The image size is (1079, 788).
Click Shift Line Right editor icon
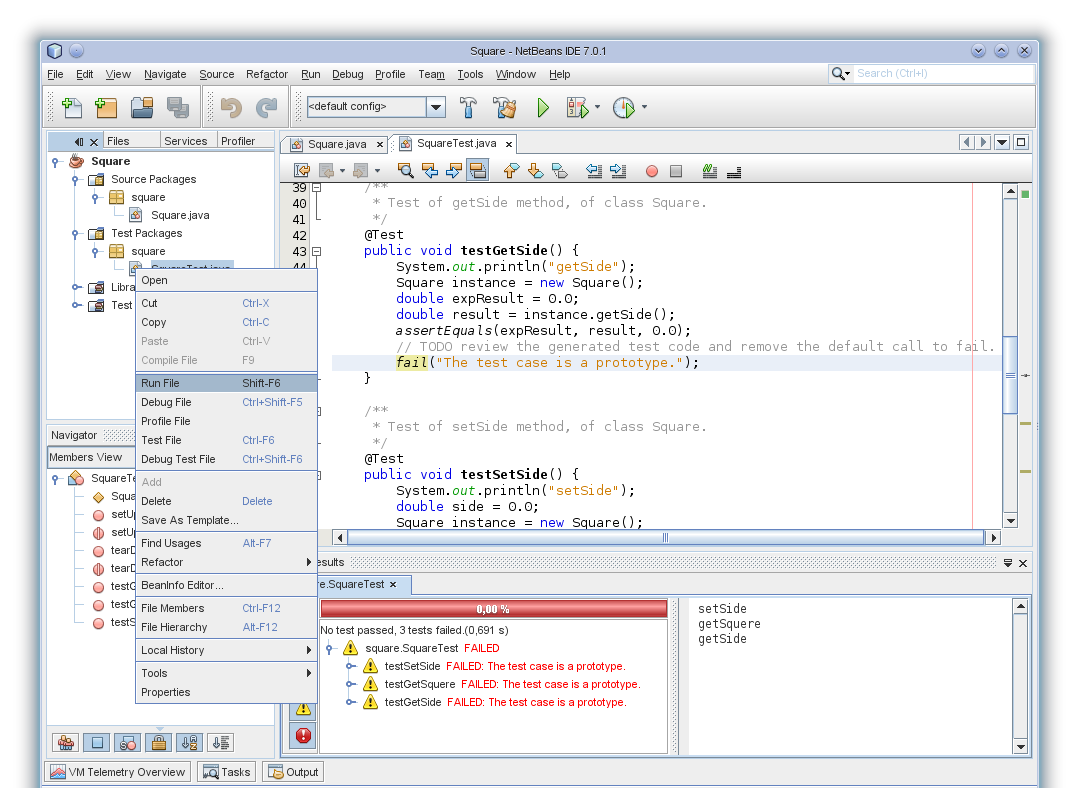(x=618, y=171)
